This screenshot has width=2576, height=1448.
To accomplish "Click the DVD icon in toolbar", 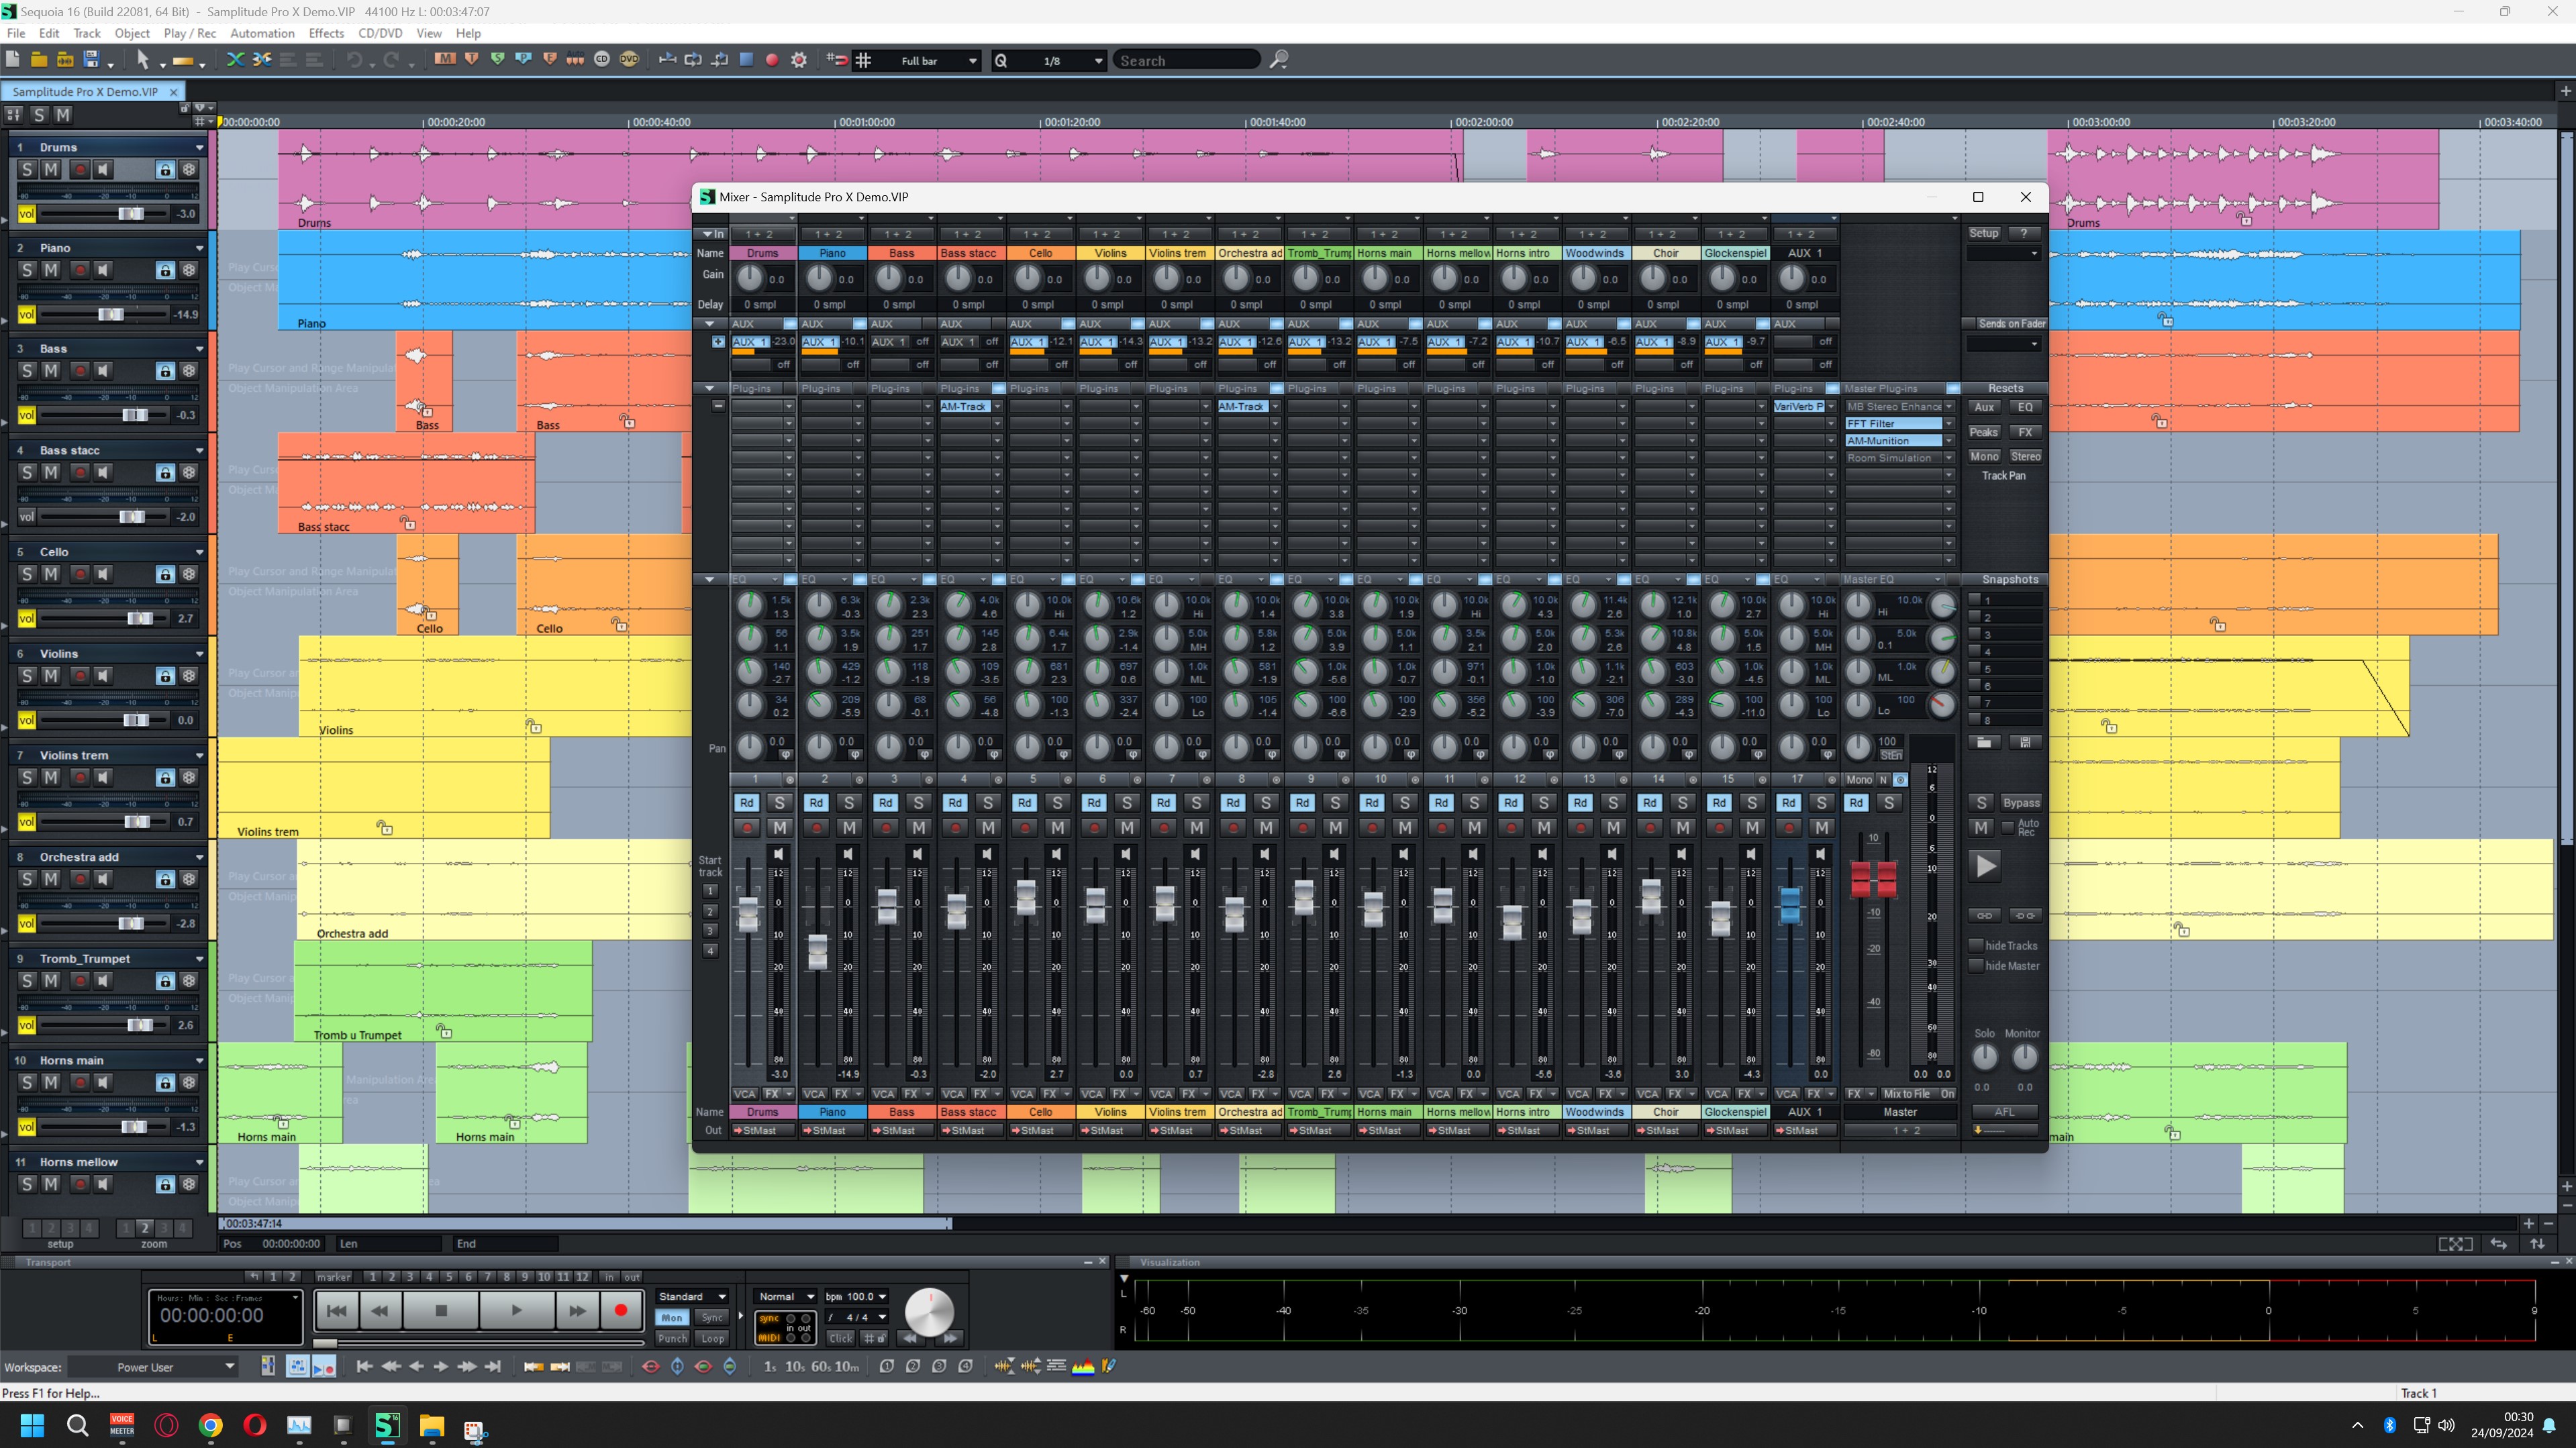I will (629, 60).
